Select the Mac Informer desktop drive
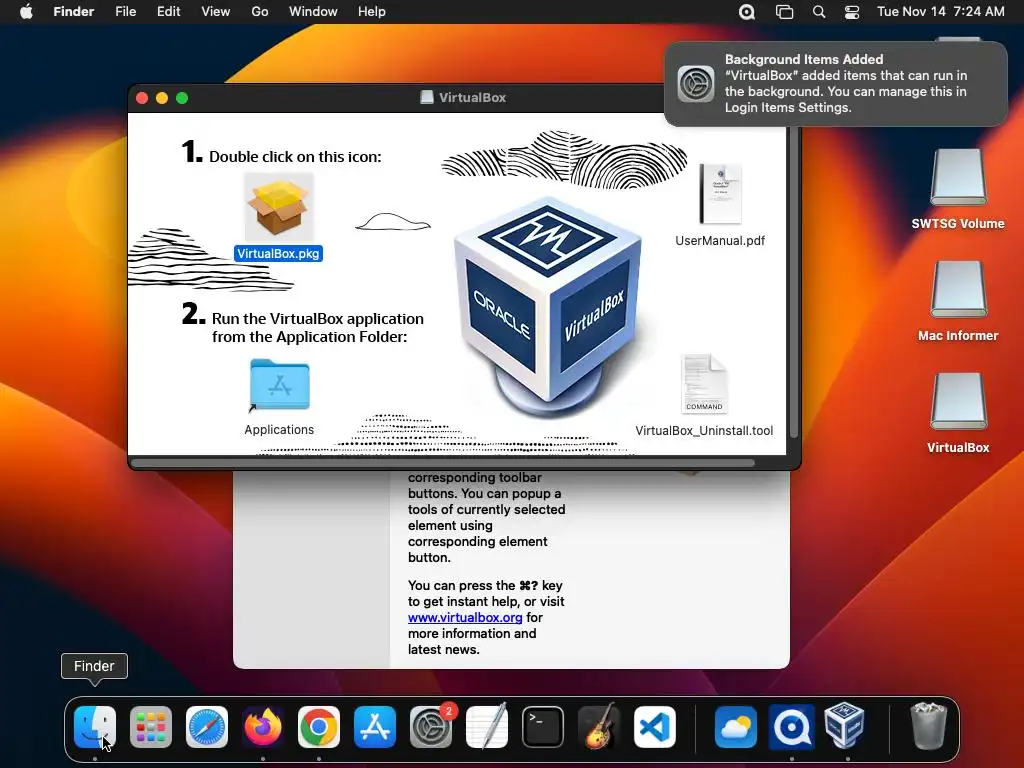 click(958, 290)
